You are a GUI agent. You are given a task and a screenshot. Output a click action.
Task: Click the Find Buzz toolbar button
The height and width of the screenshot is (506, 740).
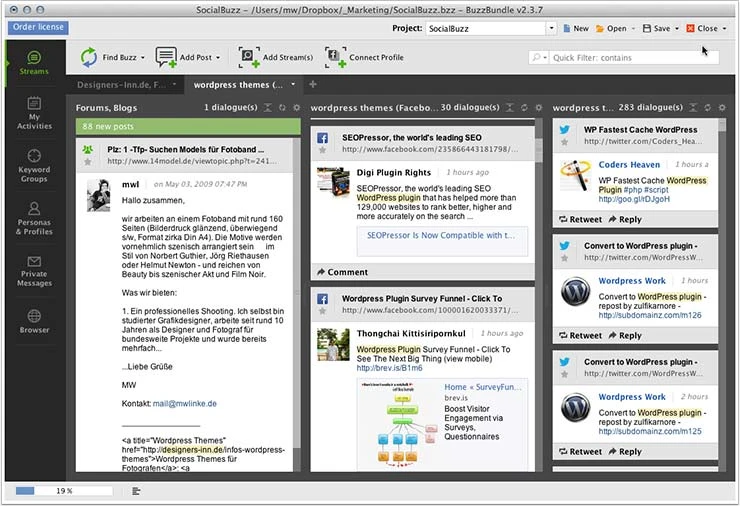[112, 58]
